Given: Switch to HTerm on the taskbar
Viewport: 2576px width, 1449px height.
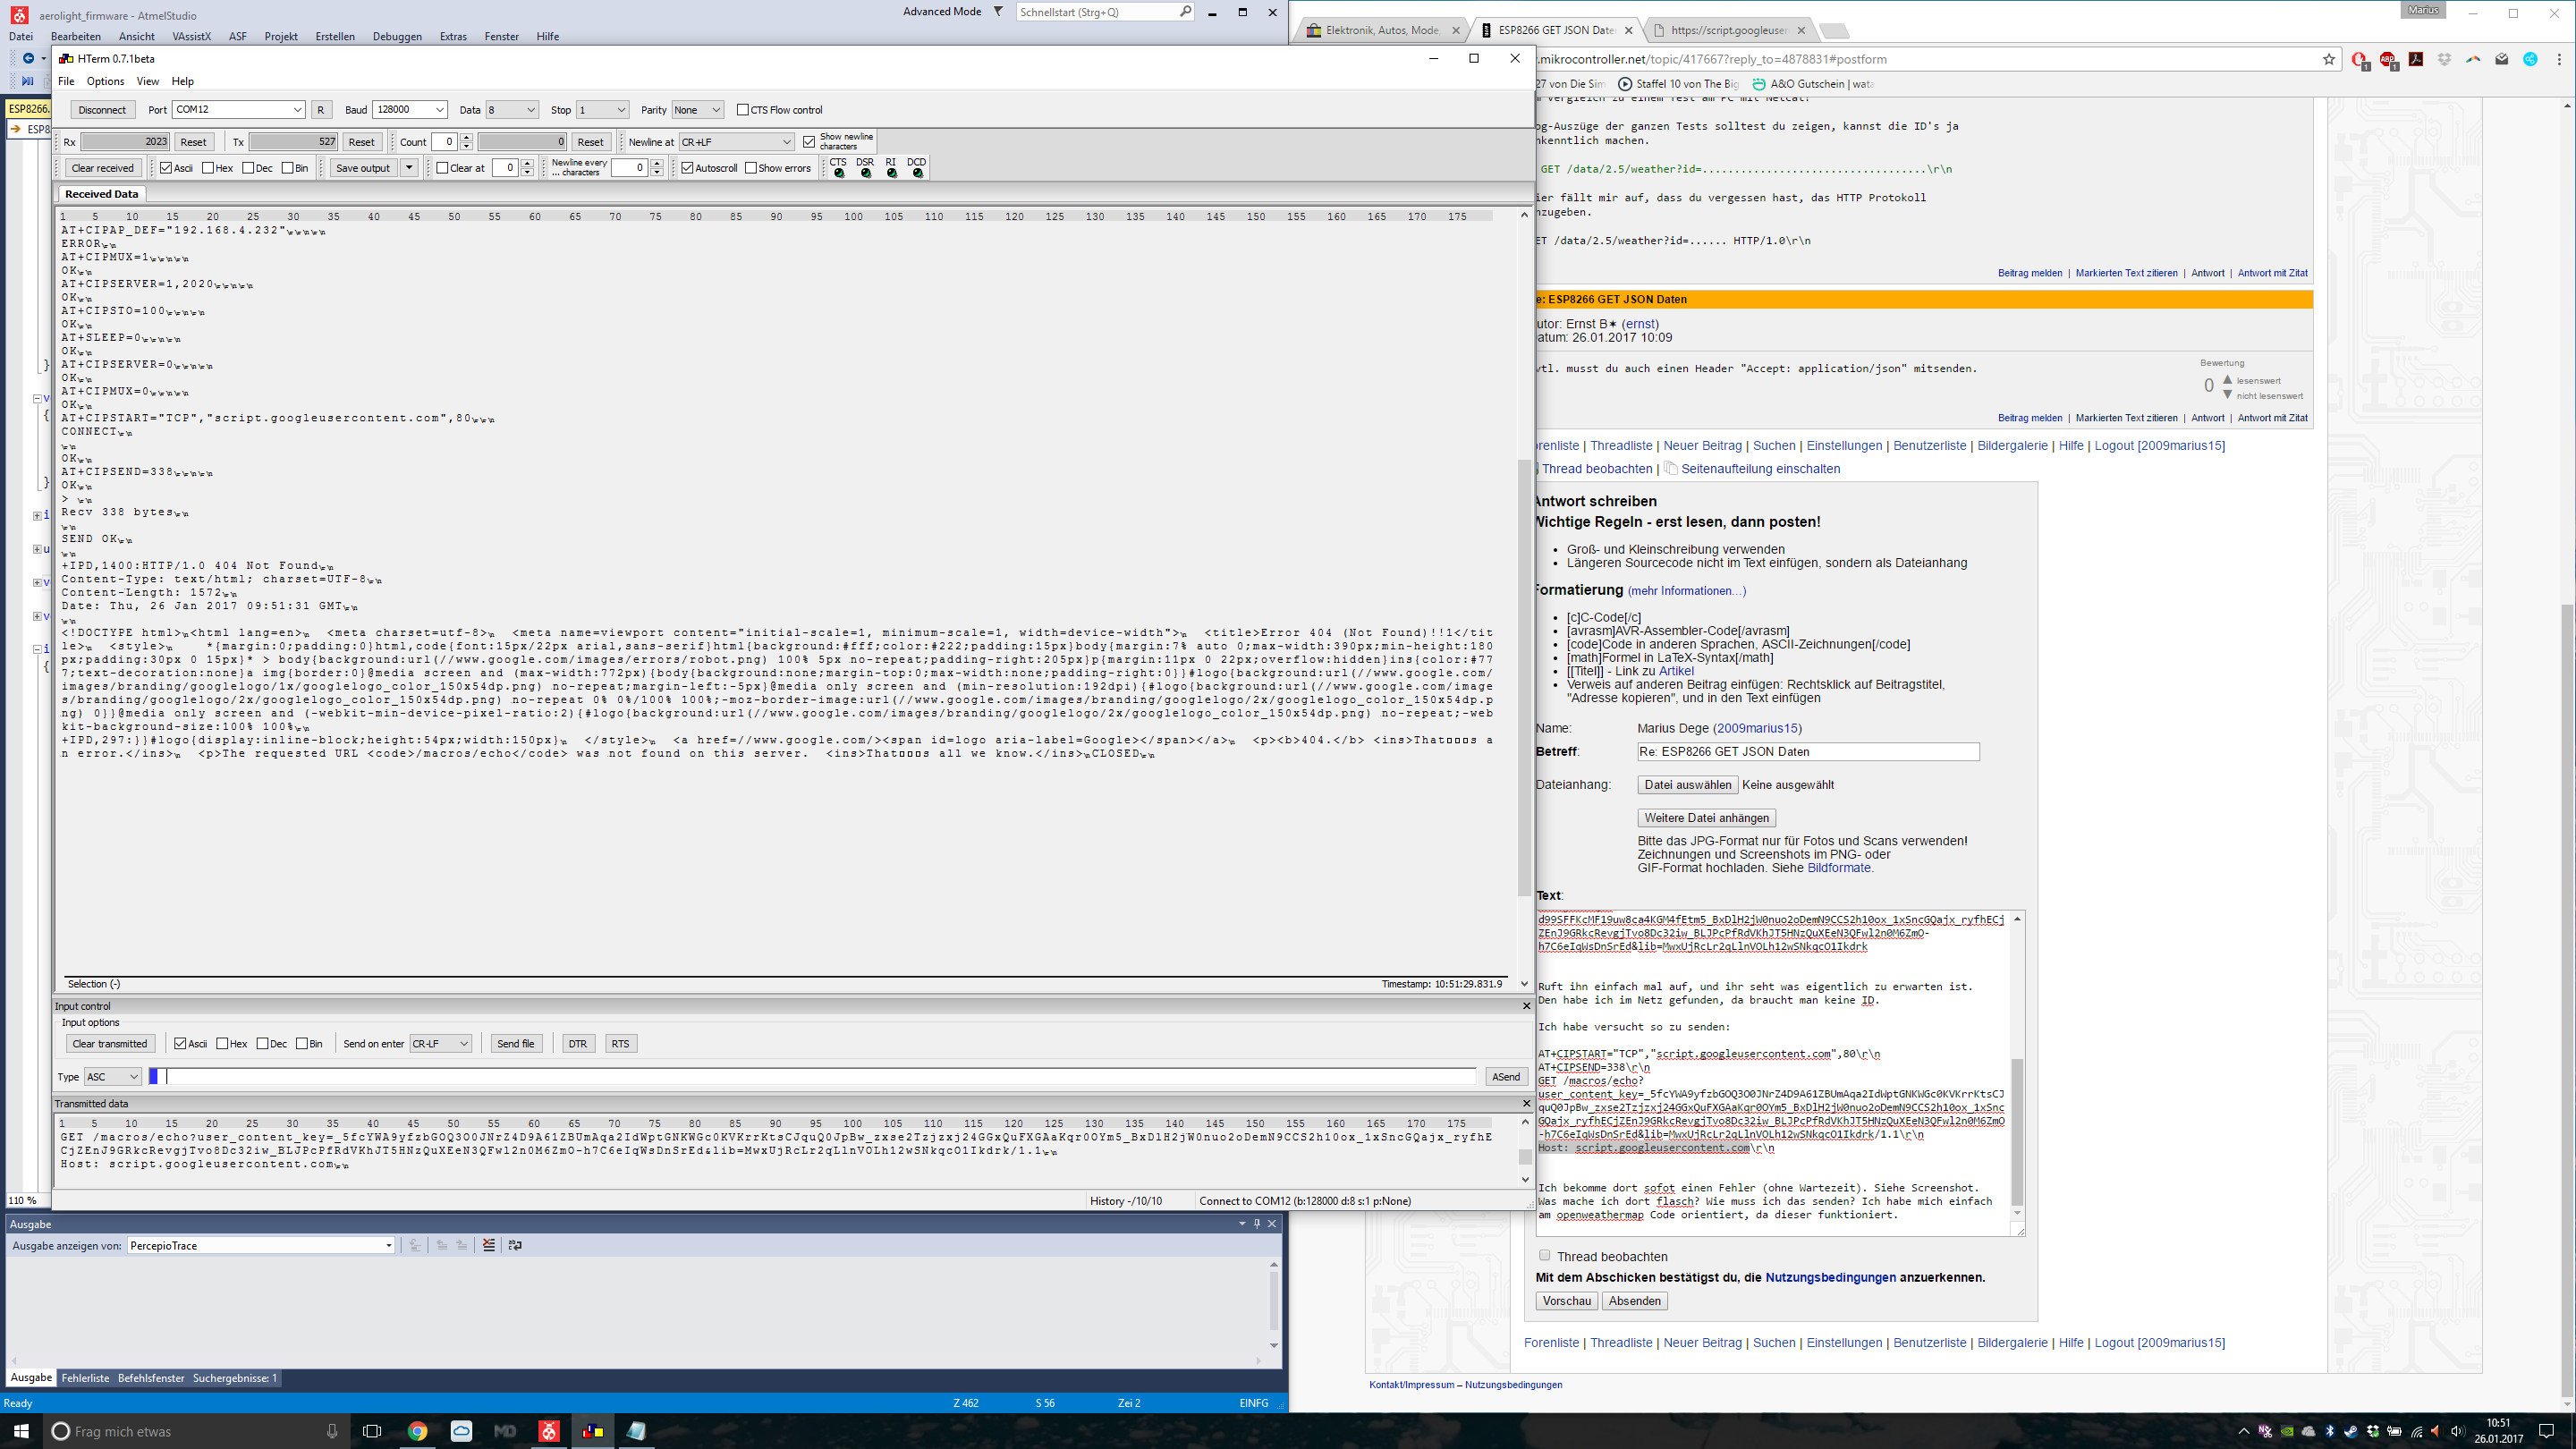Looking at the screenshot, I should 593,1431.
